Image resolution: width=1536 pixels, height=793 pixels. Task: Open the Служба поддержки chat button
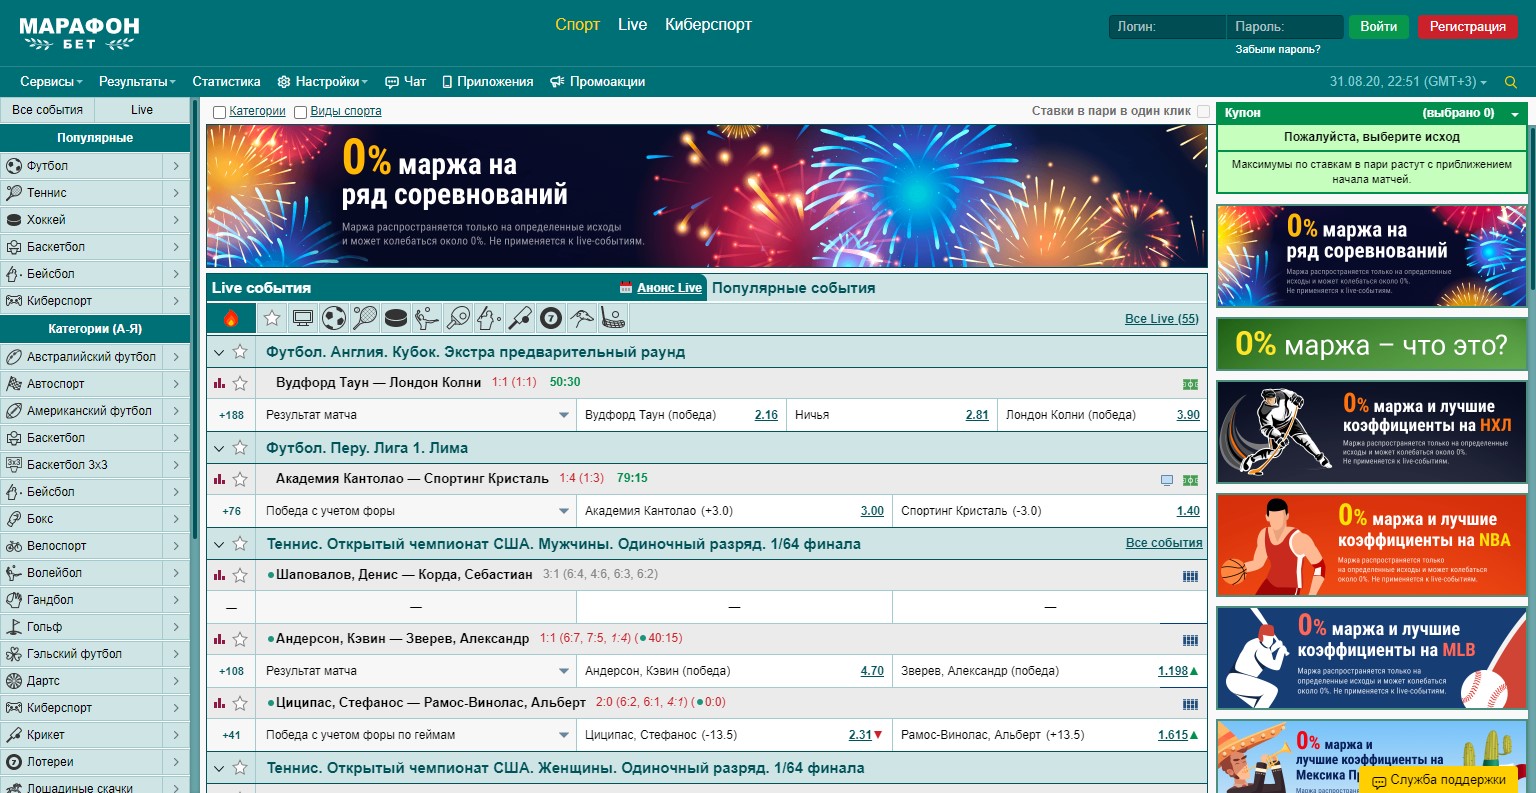1439,780
